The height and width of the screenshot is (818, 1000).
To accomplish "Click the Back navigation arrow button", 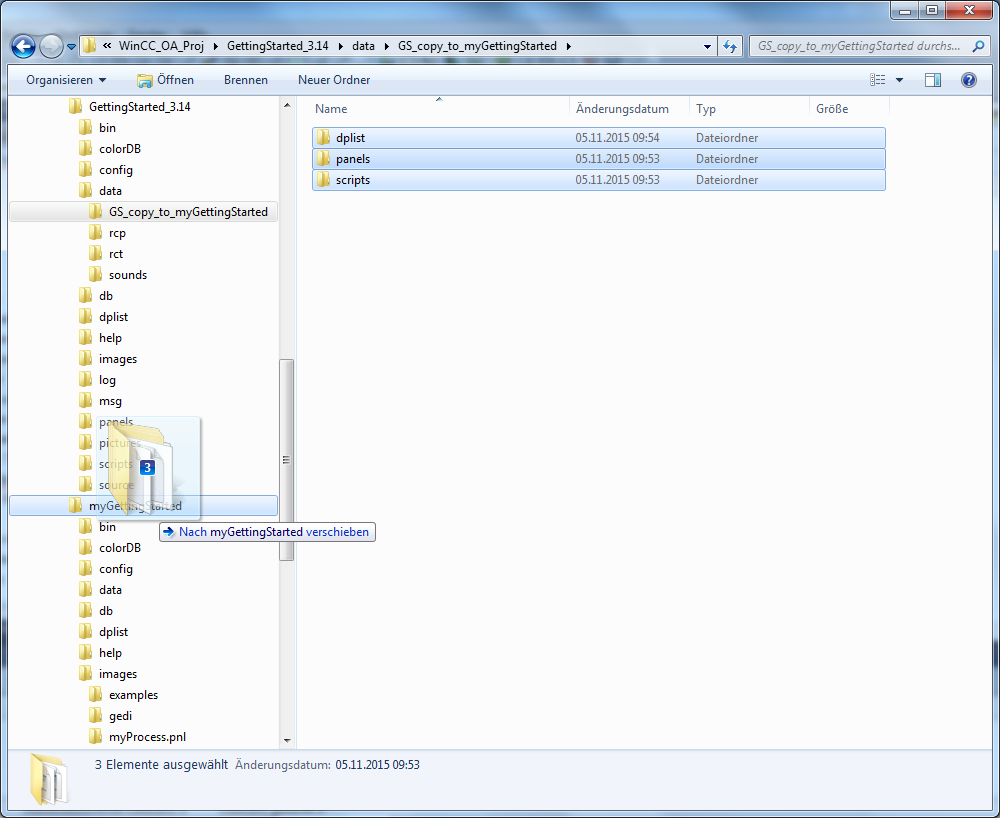I will 24,46.
